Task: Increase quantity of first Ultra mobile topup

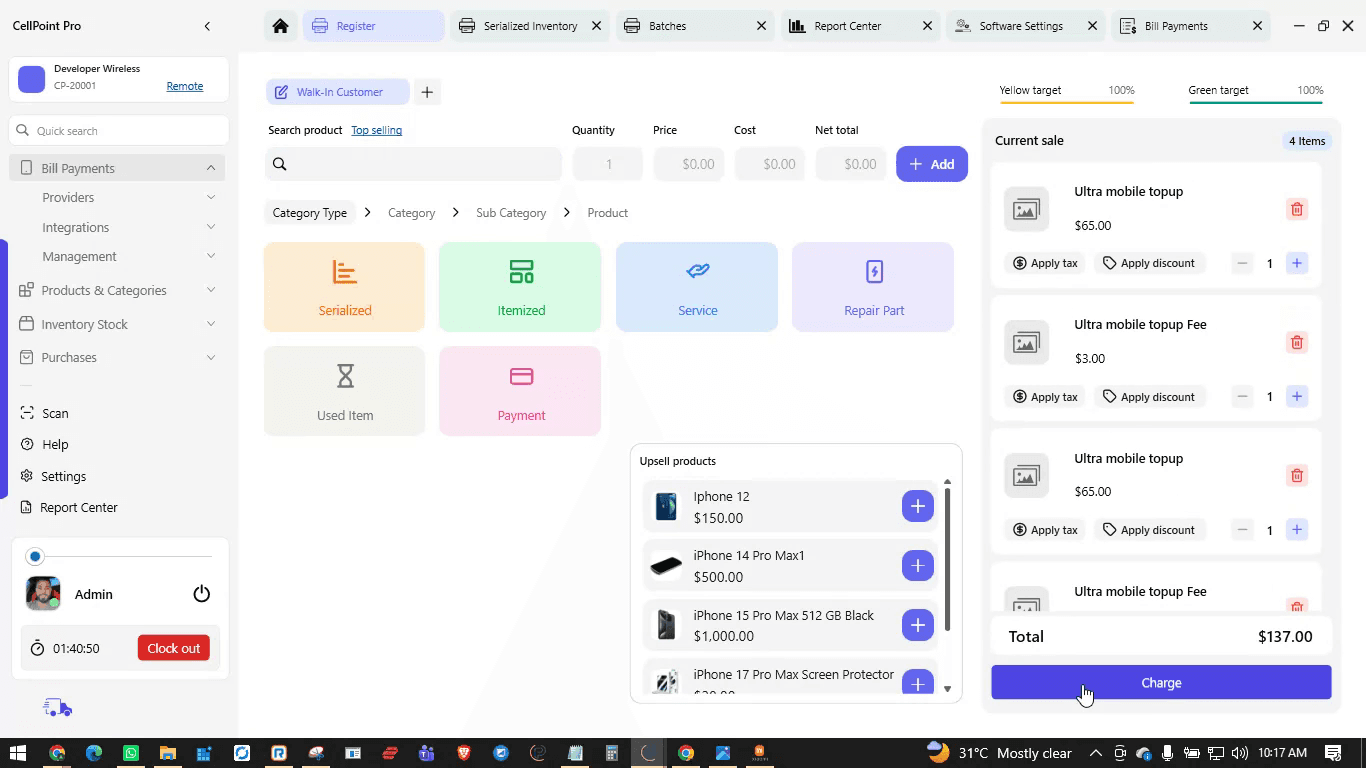Action: click(1297, 263)
